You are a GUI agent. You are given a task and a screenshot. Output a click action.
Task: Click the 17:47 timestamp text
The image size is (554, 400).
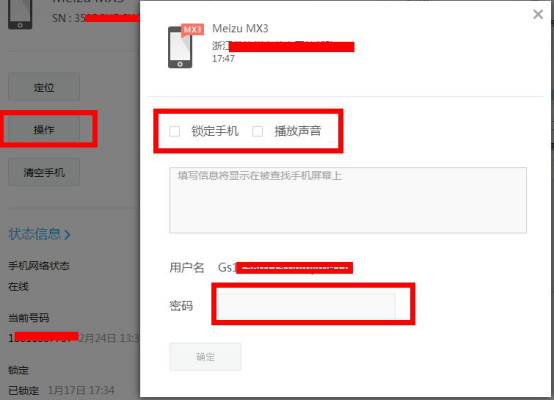(223, 58)
